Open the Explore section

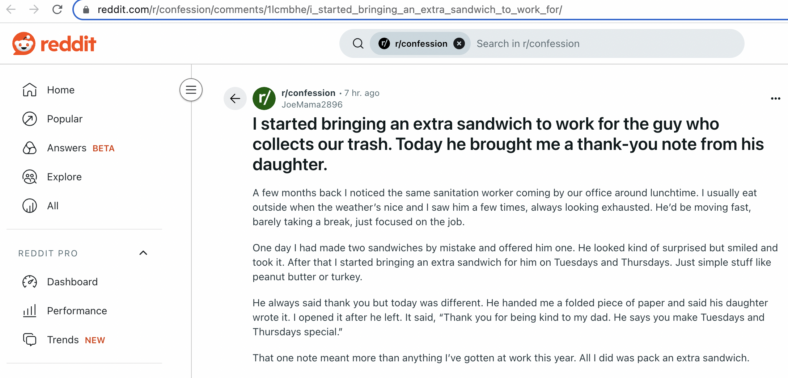click(64, 177)
